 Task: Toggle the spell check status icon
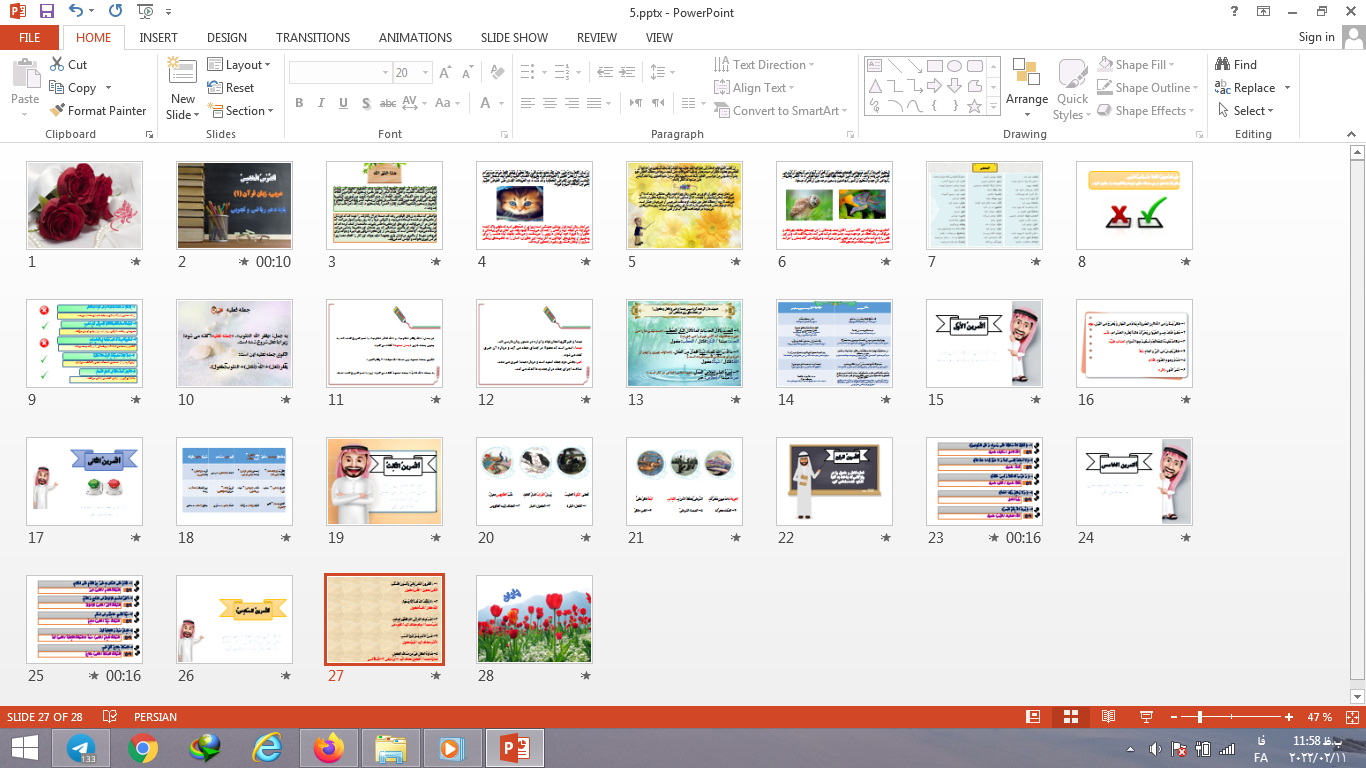tap(111, 717)
